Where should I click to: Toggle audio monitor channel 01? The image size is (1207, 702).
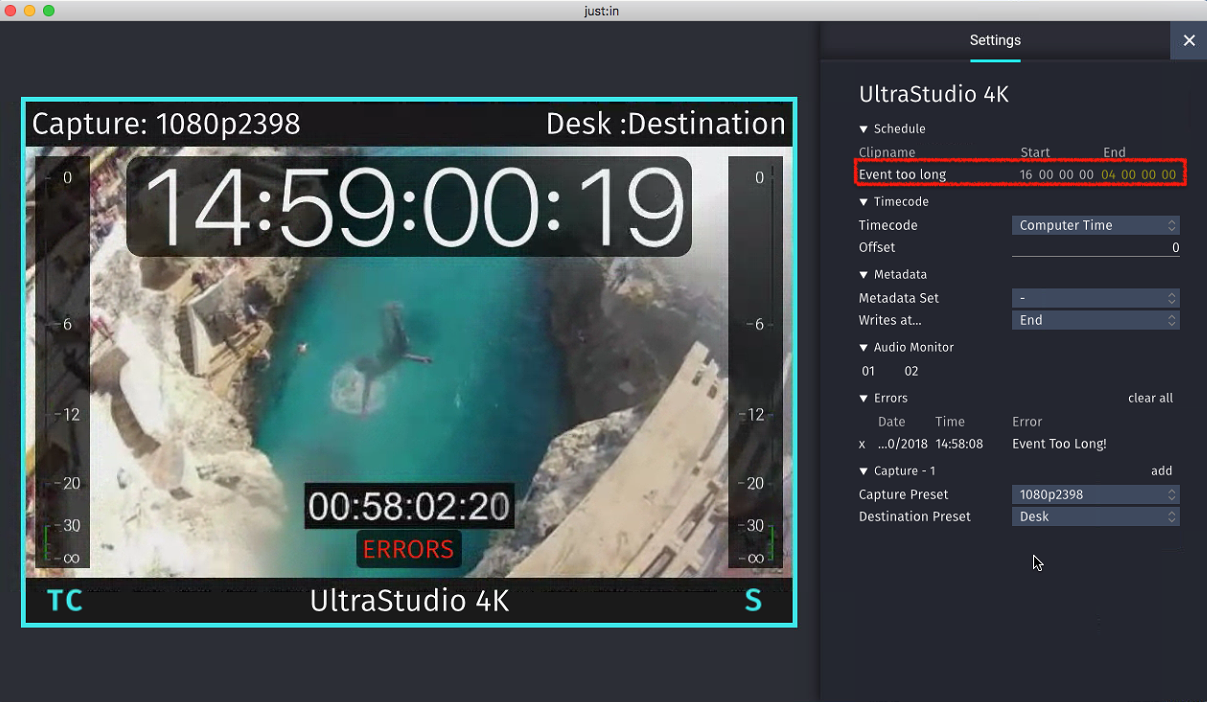tap(868, 371)
